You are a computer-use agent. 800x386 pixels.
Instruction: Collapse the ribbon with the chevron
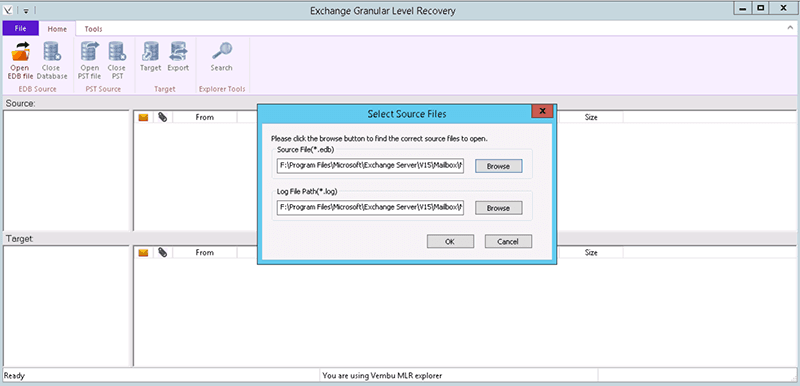point(790,29)
